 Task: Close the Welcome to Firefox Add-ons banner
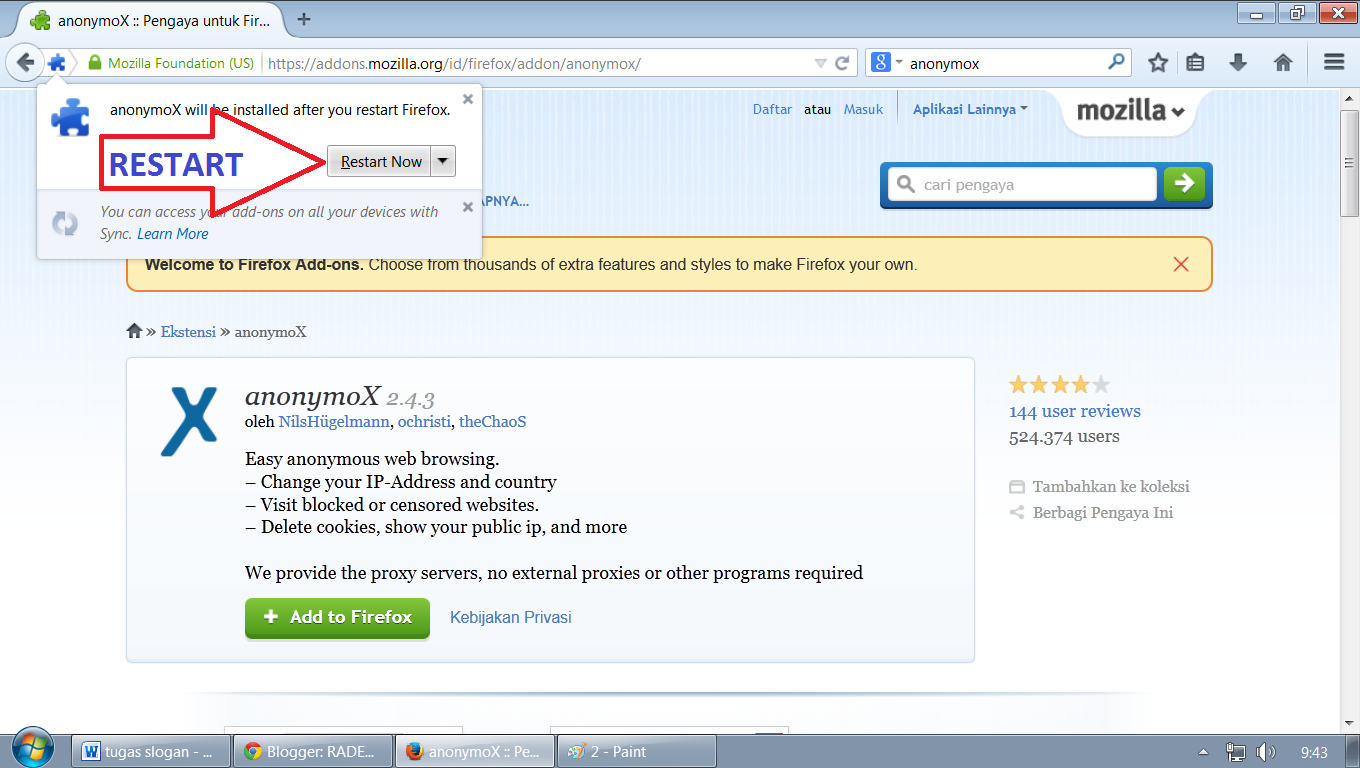[1181, 264]
